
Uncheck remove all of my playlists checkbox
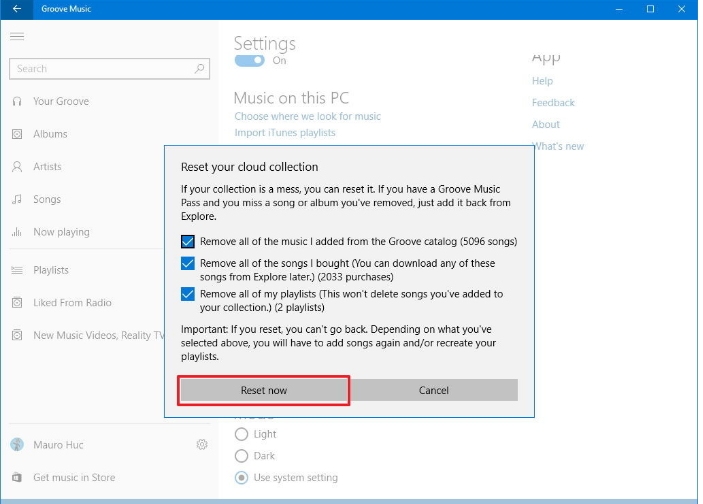pyautogui.click(x=188, y=294)
